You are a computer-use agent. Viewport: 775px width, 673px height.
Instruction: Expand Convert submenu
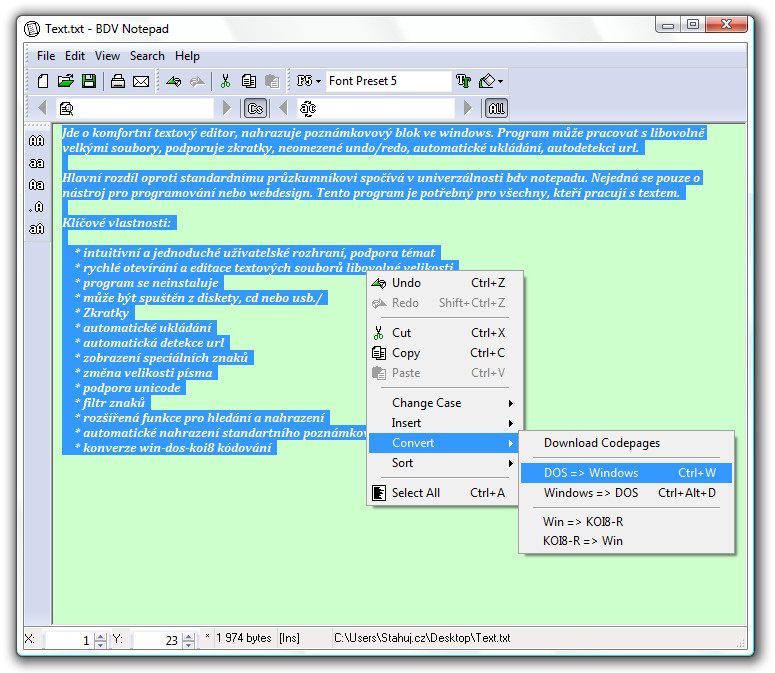[442, 443]
